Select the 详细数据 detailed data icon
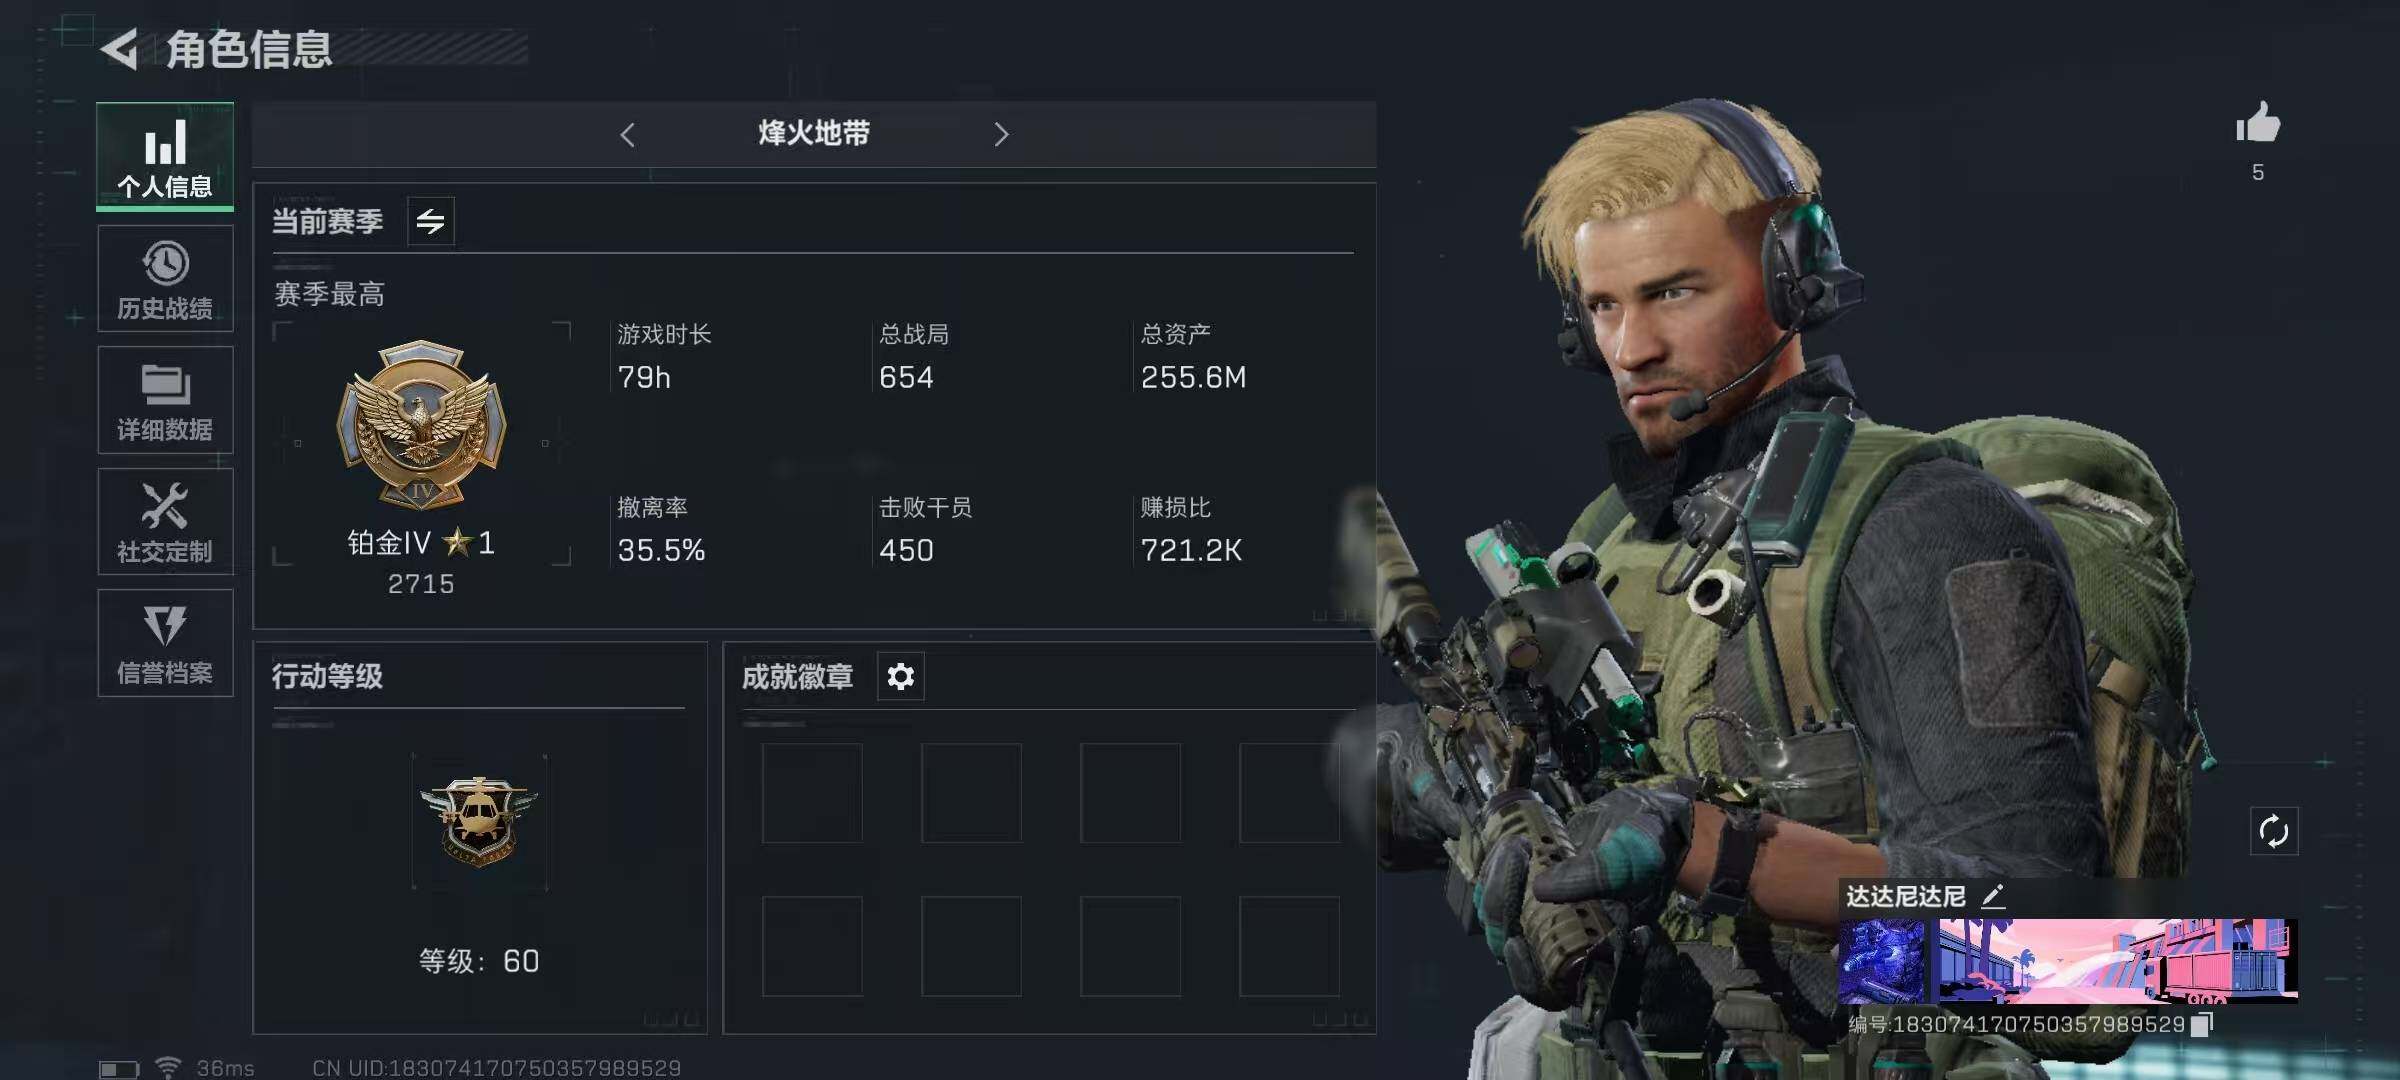The image size is (2400, 1080). point(165,400)
